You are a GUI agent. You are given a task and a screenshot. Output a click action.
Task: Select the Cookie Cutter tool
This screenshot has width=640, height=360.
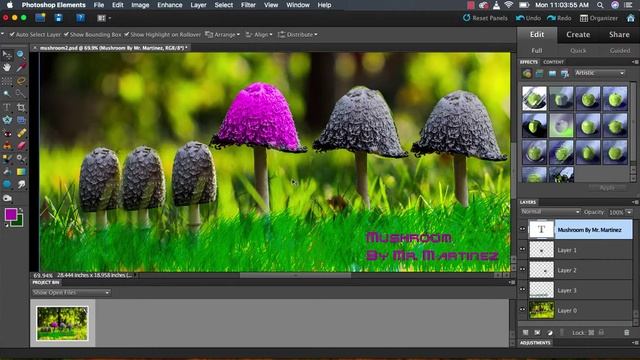click(x=7, y=120)
